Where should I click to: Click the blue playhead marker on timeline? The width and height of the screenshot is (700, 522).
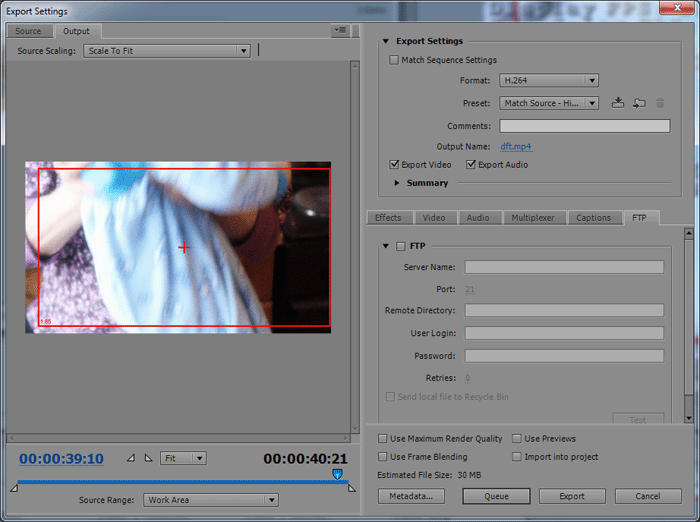click(x=337, y=474)
